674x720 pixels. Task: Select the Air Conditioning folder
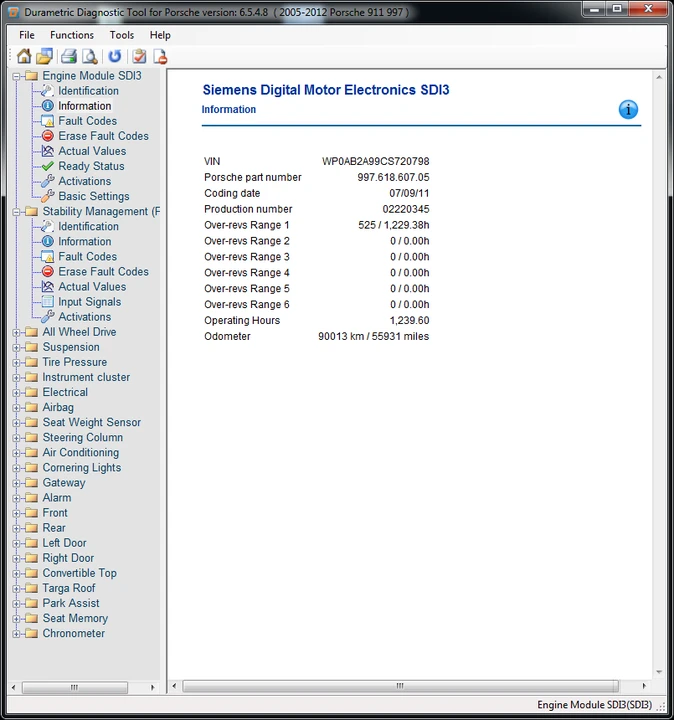pyautogui.click(x=80, y=452)
